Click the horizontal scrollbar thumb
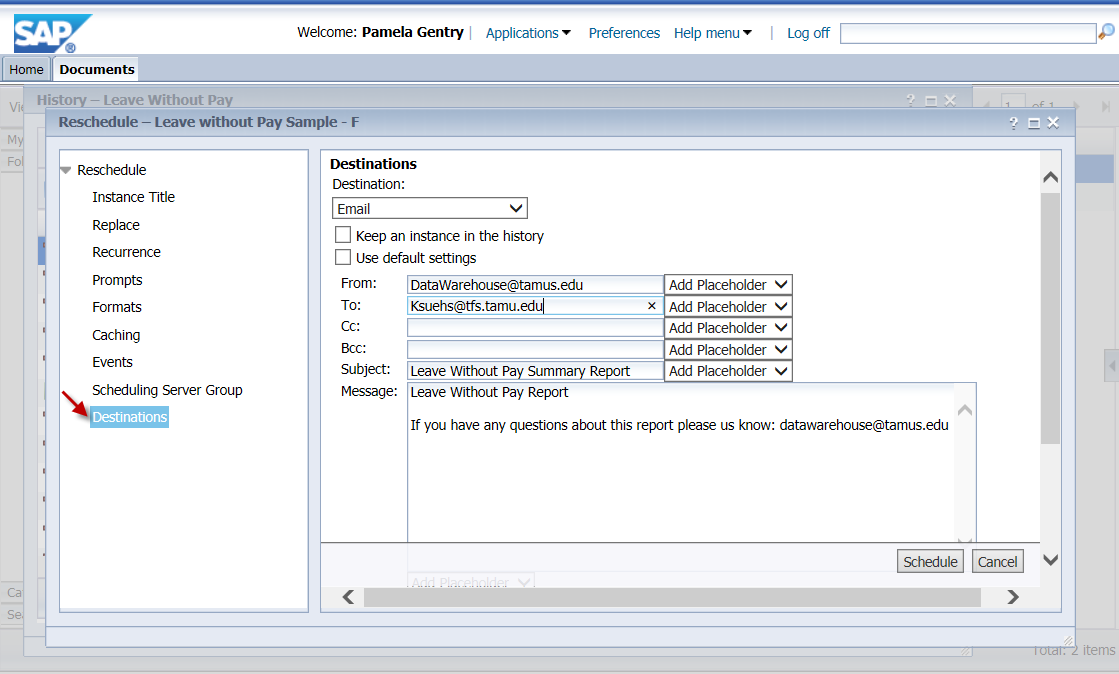 (672, 597)
